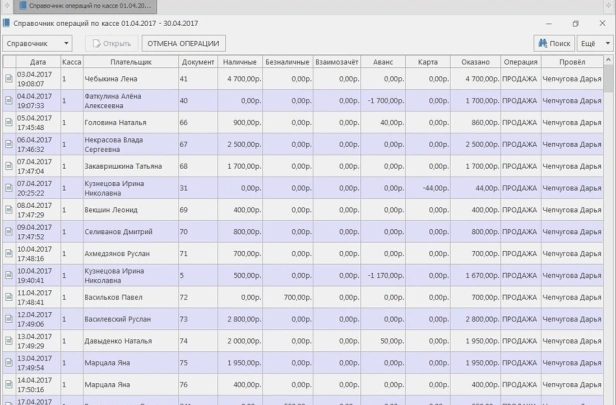Click the row icon for Давыденко Наталья

click(x=9, y=342)
